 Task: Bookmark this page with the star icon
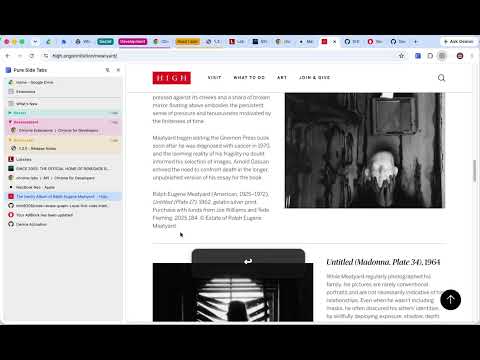pyautogui.click(x=401, y=56)
